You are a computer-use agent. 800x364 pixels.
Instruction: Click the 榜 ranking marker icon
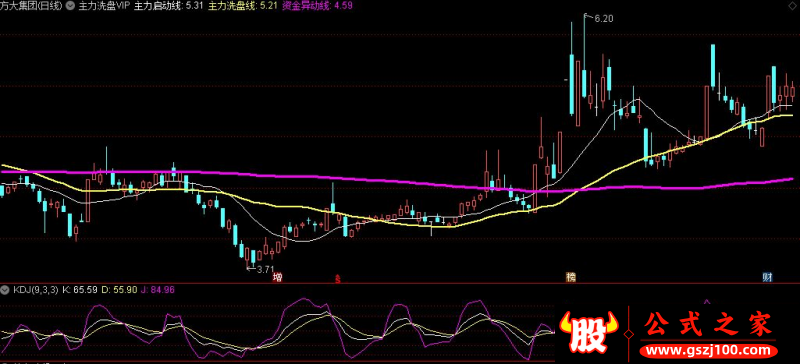pyautogui.click(x=570, y=278)
